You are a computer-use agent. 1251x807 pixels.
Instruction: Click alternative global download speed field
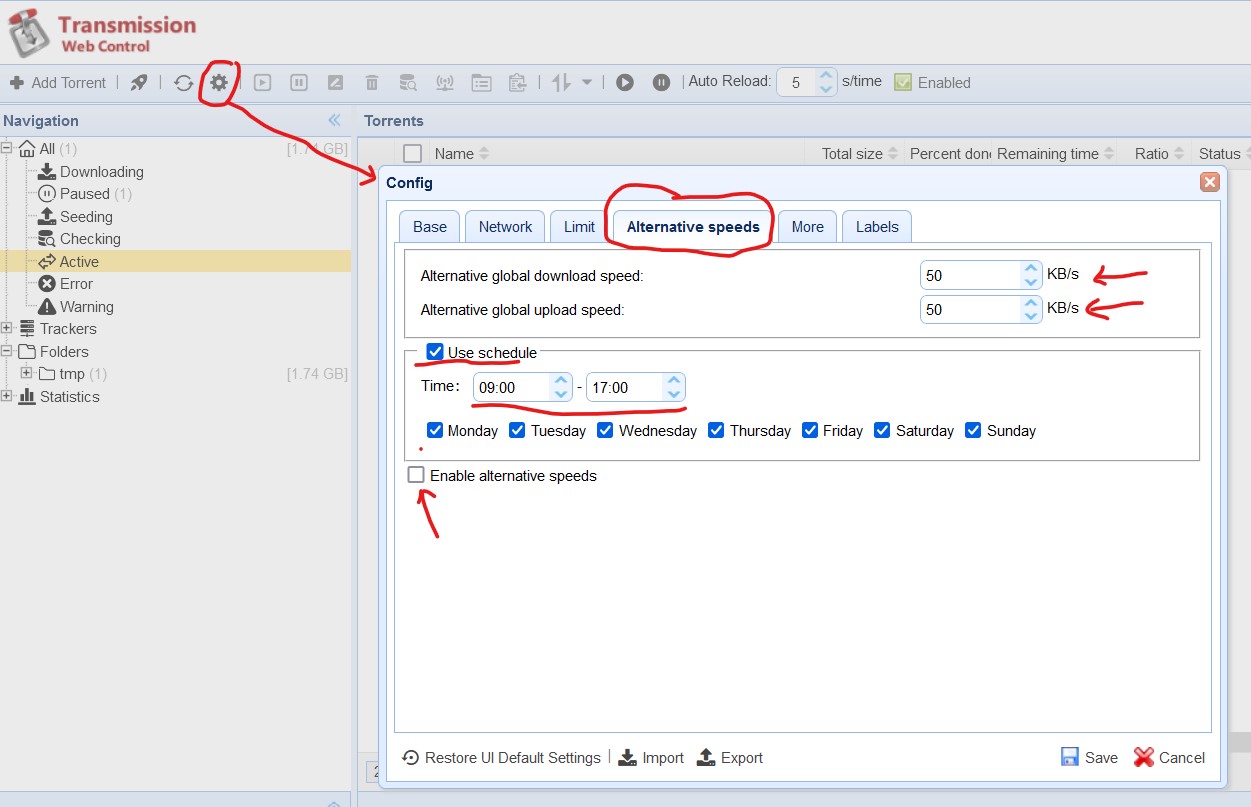(970, 275)
